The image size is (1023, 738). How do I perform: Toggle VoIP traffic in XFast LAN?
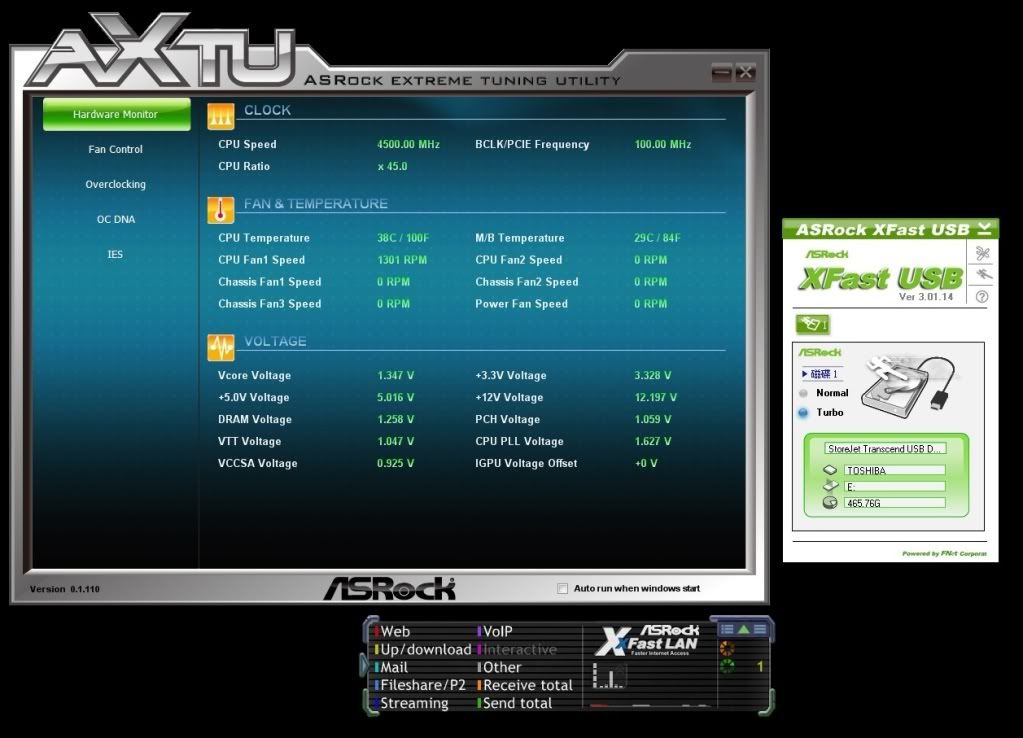pos(495,632)
